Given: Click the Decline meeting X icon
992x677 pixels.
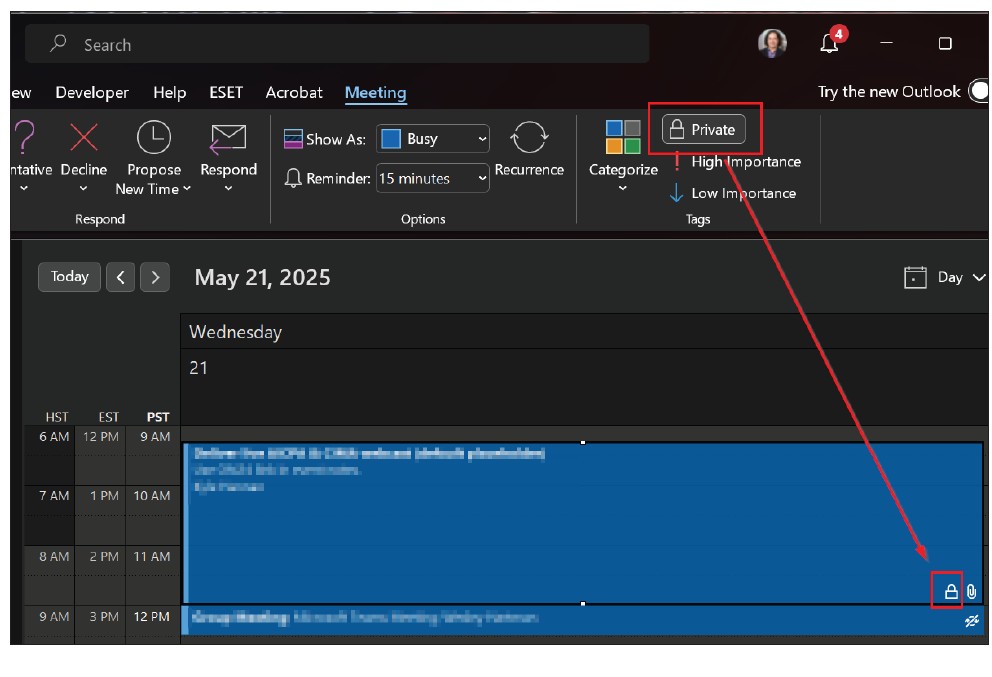Looking at the screenshot, I should tap(84, 137).
